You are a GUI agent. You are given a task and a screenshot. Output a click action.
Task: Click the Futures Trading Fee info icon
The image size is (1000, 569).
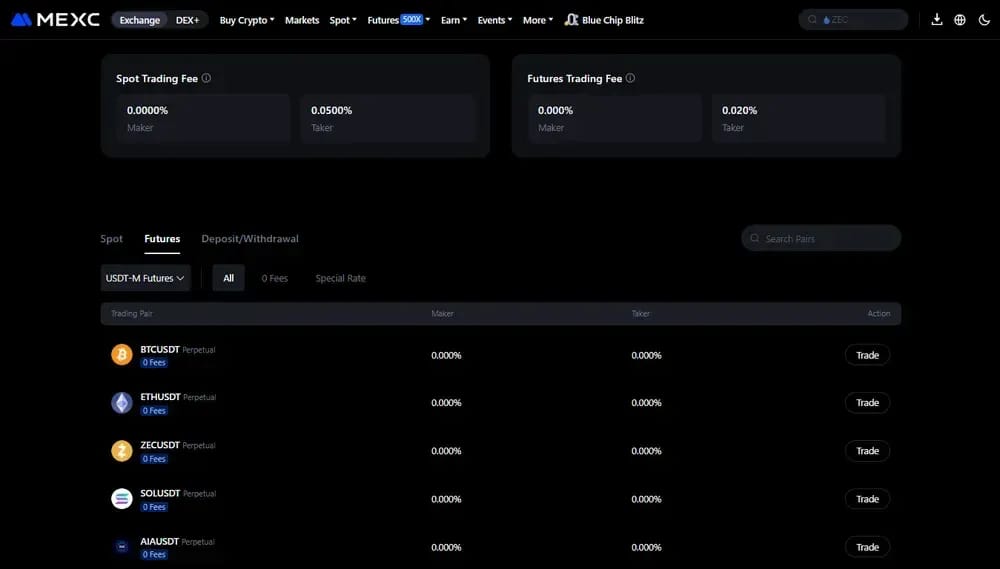pos(630,78)
